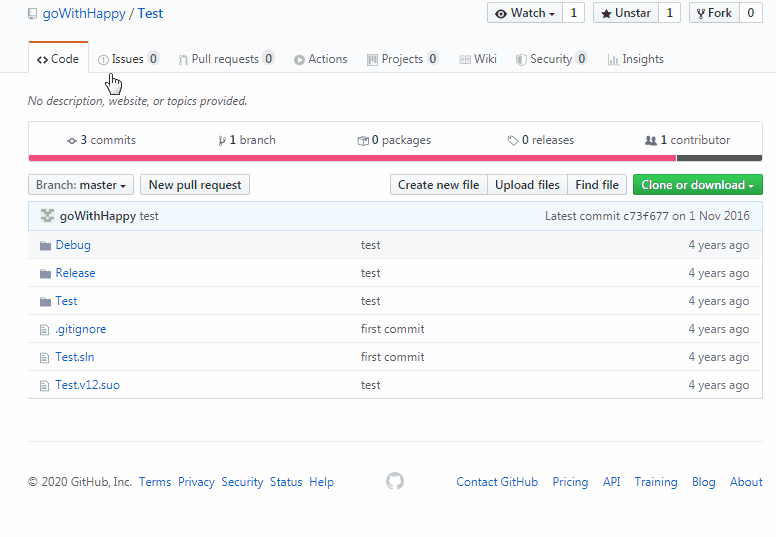Click the Fork button
This screenshot has width=776, height=537.
(714, 13)
